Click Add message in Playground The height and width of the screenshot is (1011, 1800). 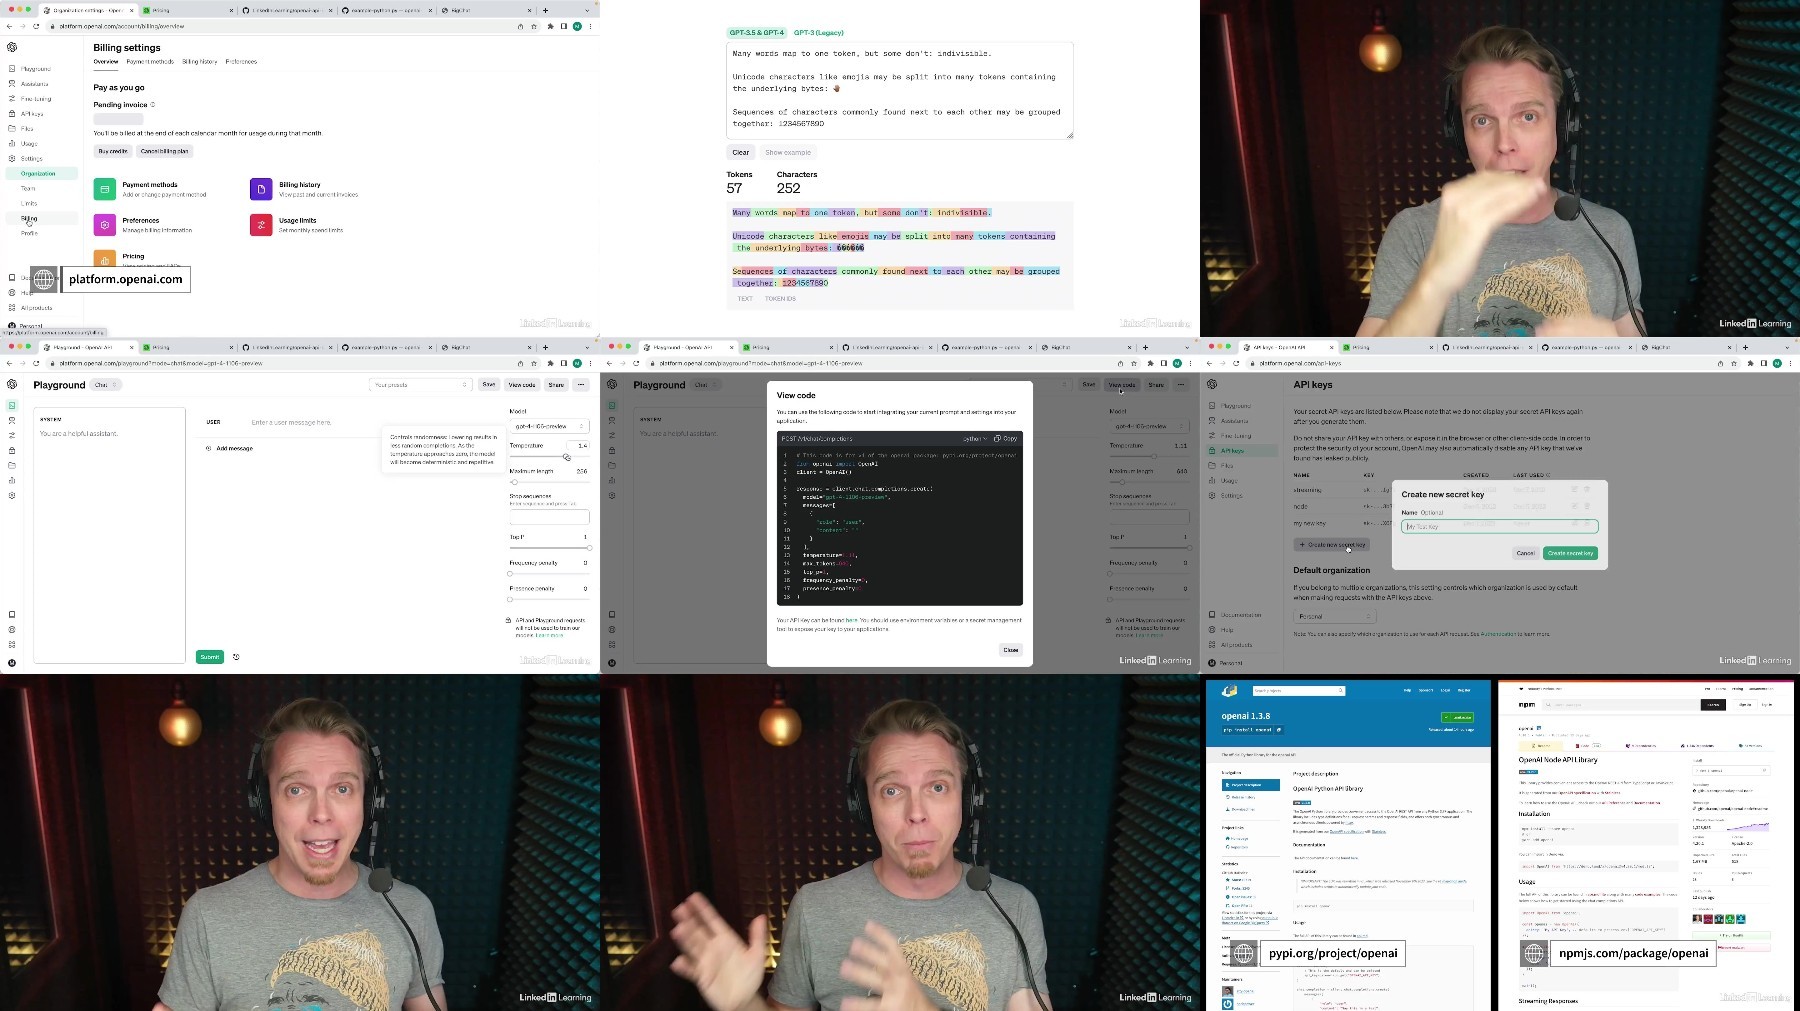point(230,448)
